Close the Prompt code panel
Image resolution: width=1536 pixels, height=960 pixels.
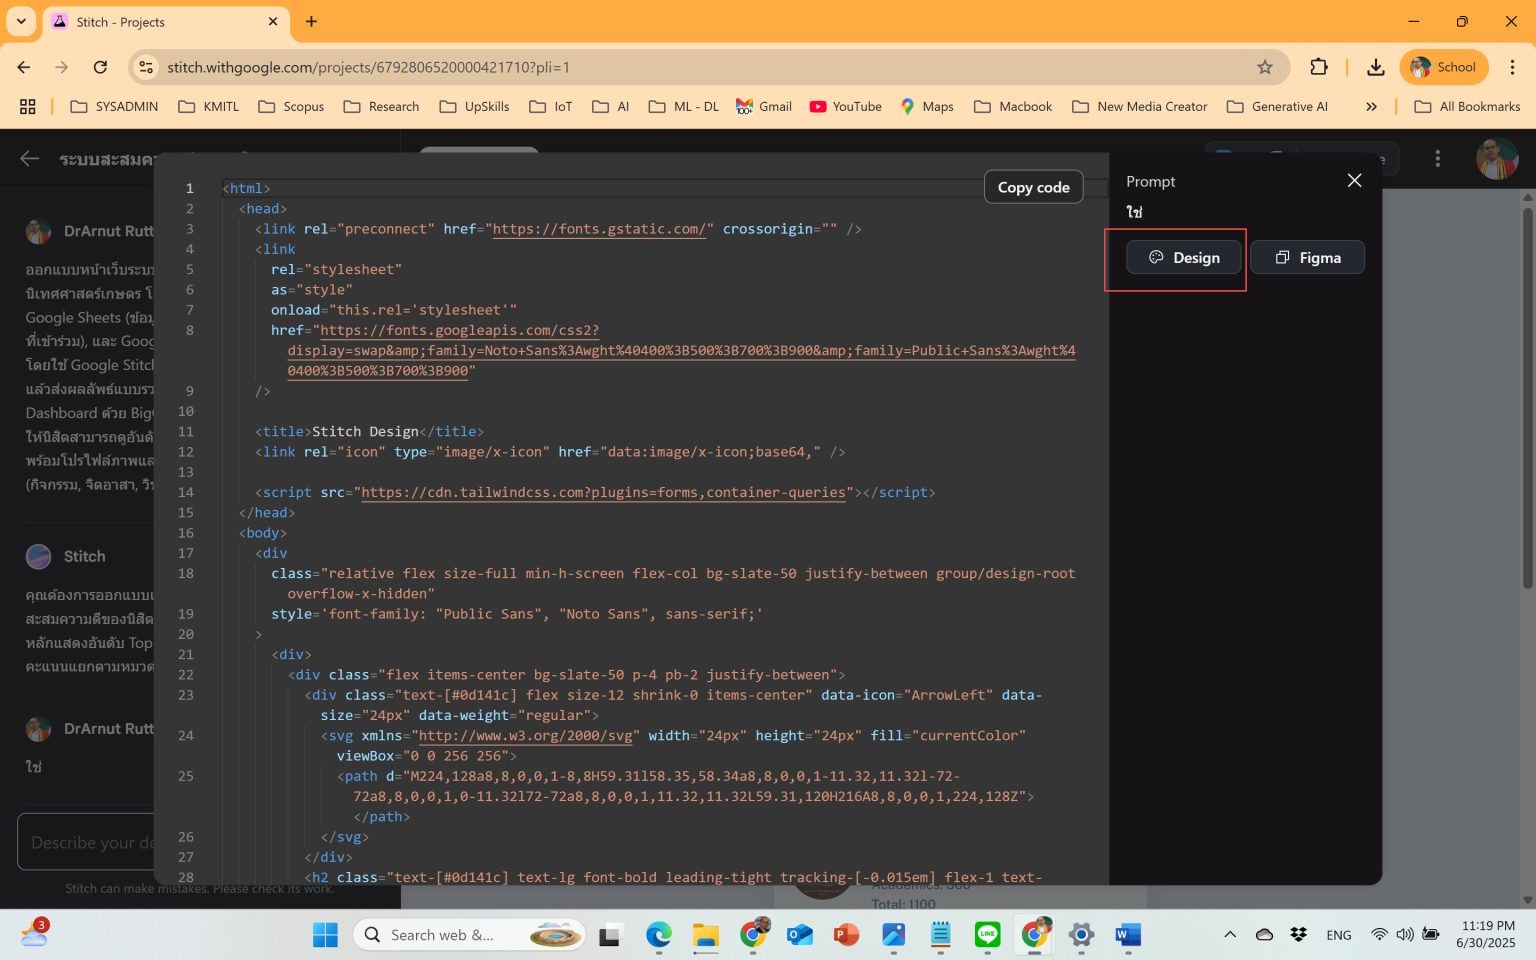click(1354, 181)
